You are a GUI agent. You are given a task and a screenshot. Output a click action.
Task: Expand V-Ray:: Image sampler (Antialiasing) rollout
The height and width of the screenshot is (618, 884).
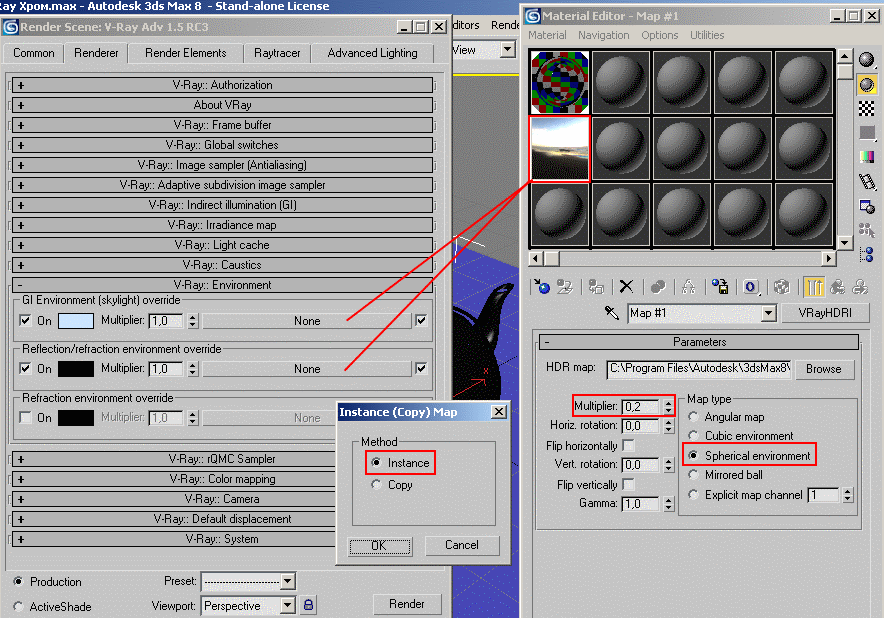(x=223, y=165)
